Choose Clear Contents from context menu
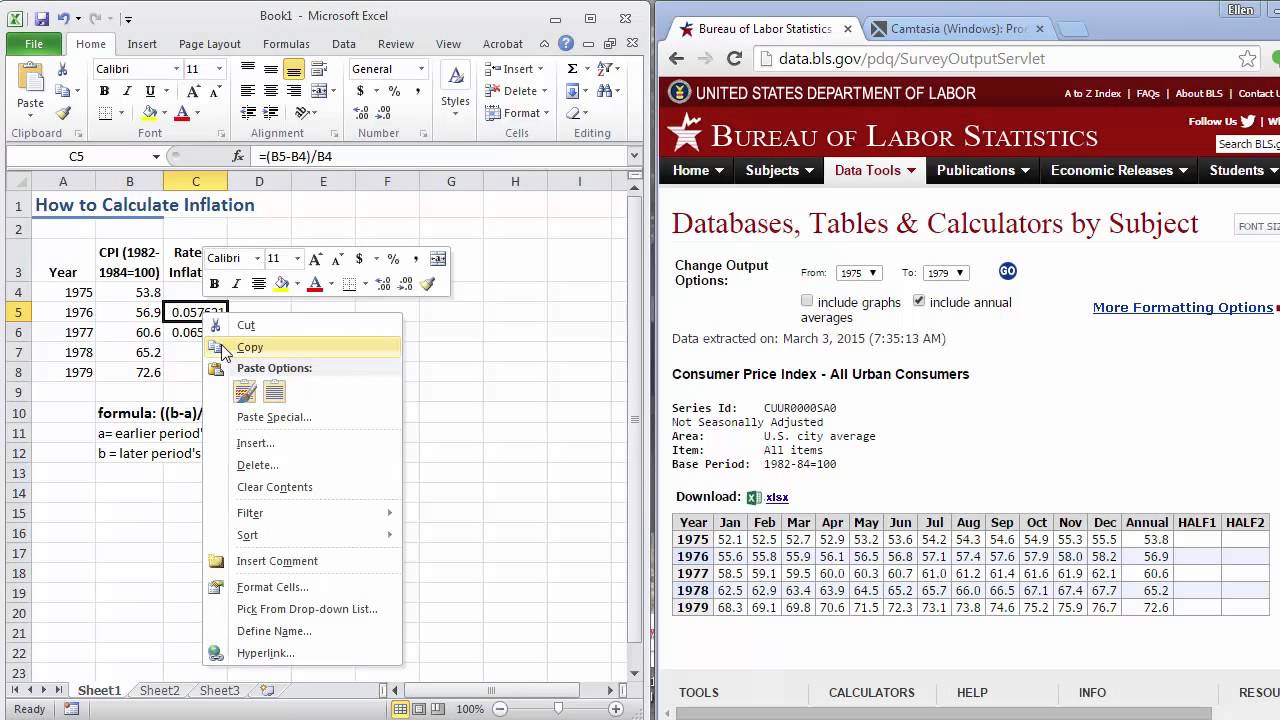This screenshot has height=720, width=1280. tap(302, 487)
